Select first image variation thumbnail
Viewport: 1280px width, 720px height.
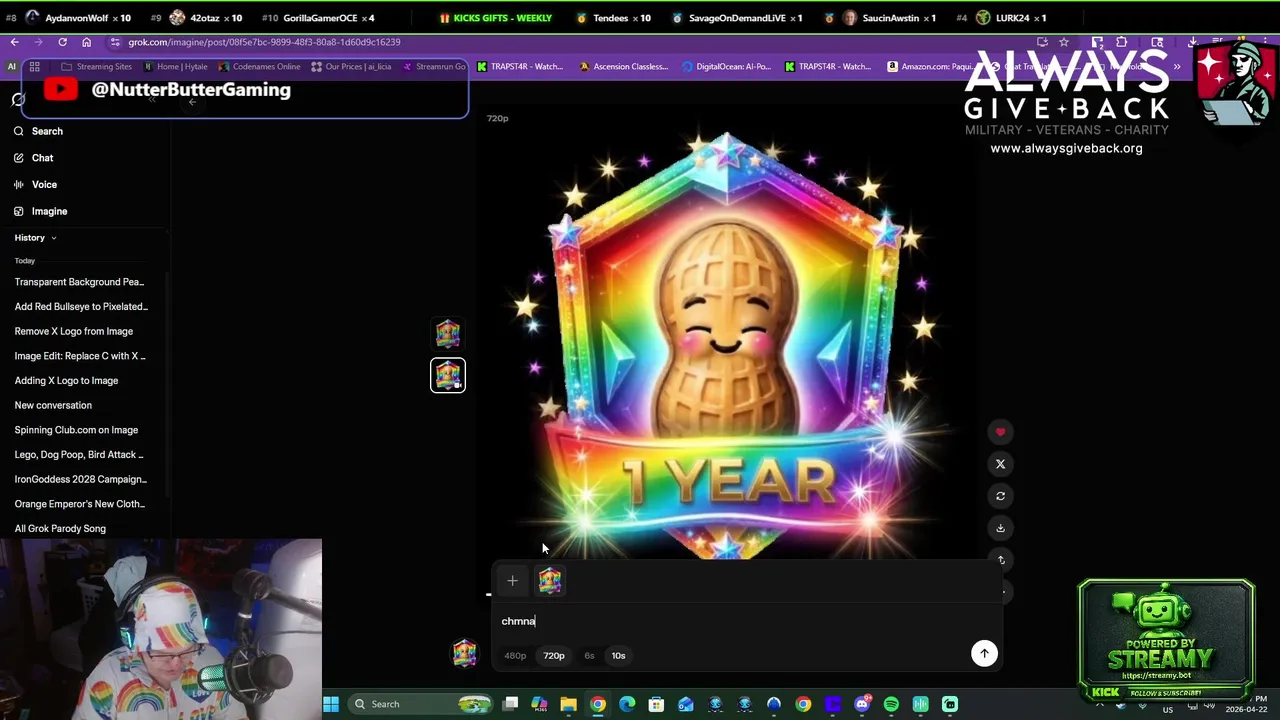click(x=448, y=334)
